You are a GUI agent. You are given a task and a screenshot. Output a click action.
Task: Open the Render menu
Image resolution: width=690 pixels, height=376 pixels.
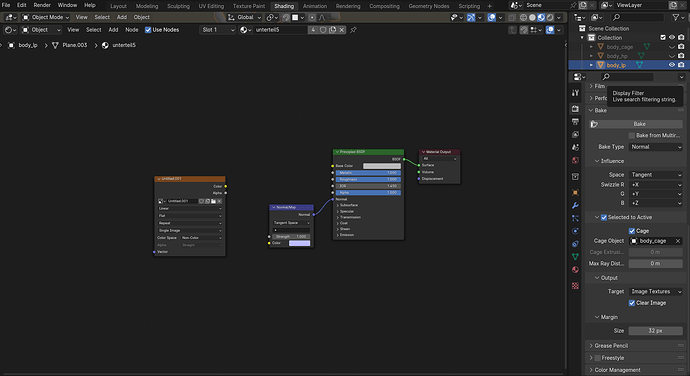click(x=42, y=5)
